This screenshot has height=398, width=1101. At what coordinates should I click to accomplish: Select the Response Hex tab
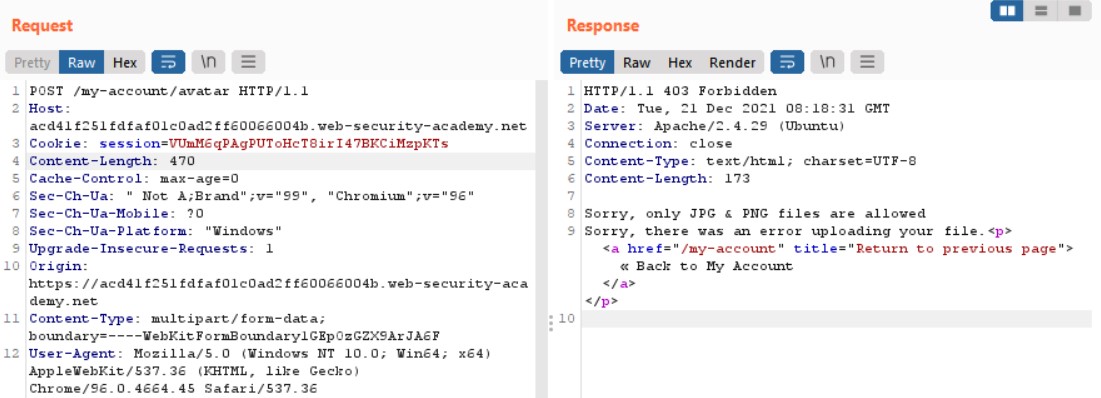[680, 62]
